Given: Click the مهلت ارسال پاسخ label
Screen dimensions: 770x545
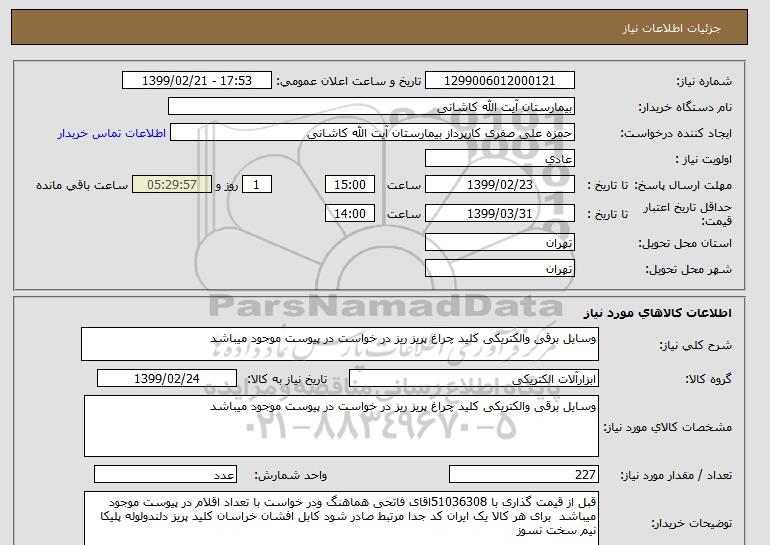Looking at the screenshot, I should (x=683, y=185).
